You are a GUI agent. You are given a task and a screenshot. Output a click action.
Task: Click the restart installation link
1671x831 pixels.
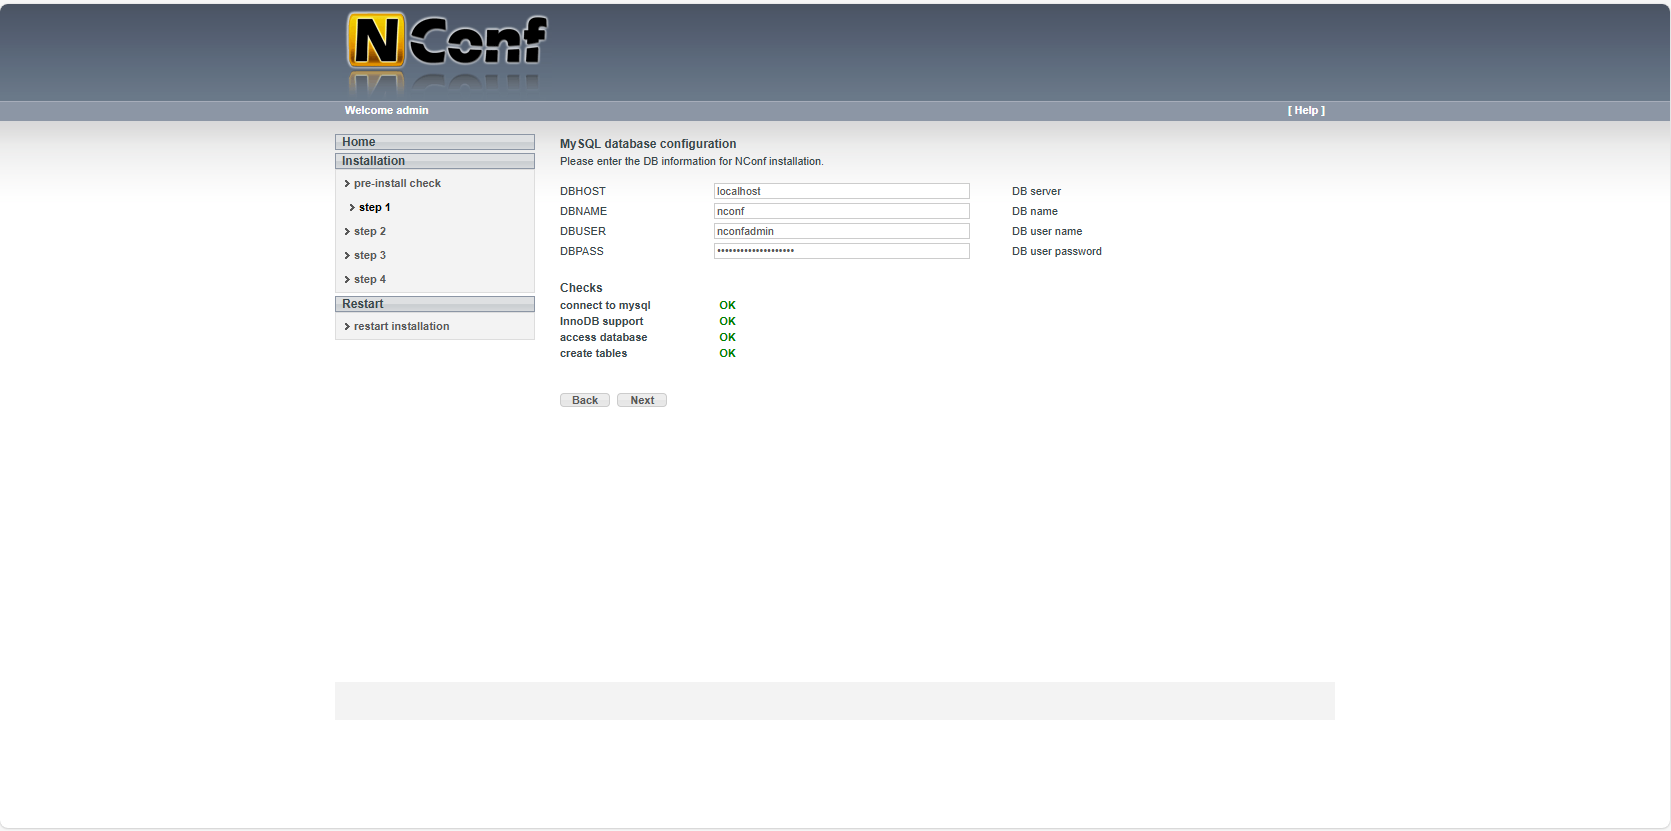click(x=401, y=327)
